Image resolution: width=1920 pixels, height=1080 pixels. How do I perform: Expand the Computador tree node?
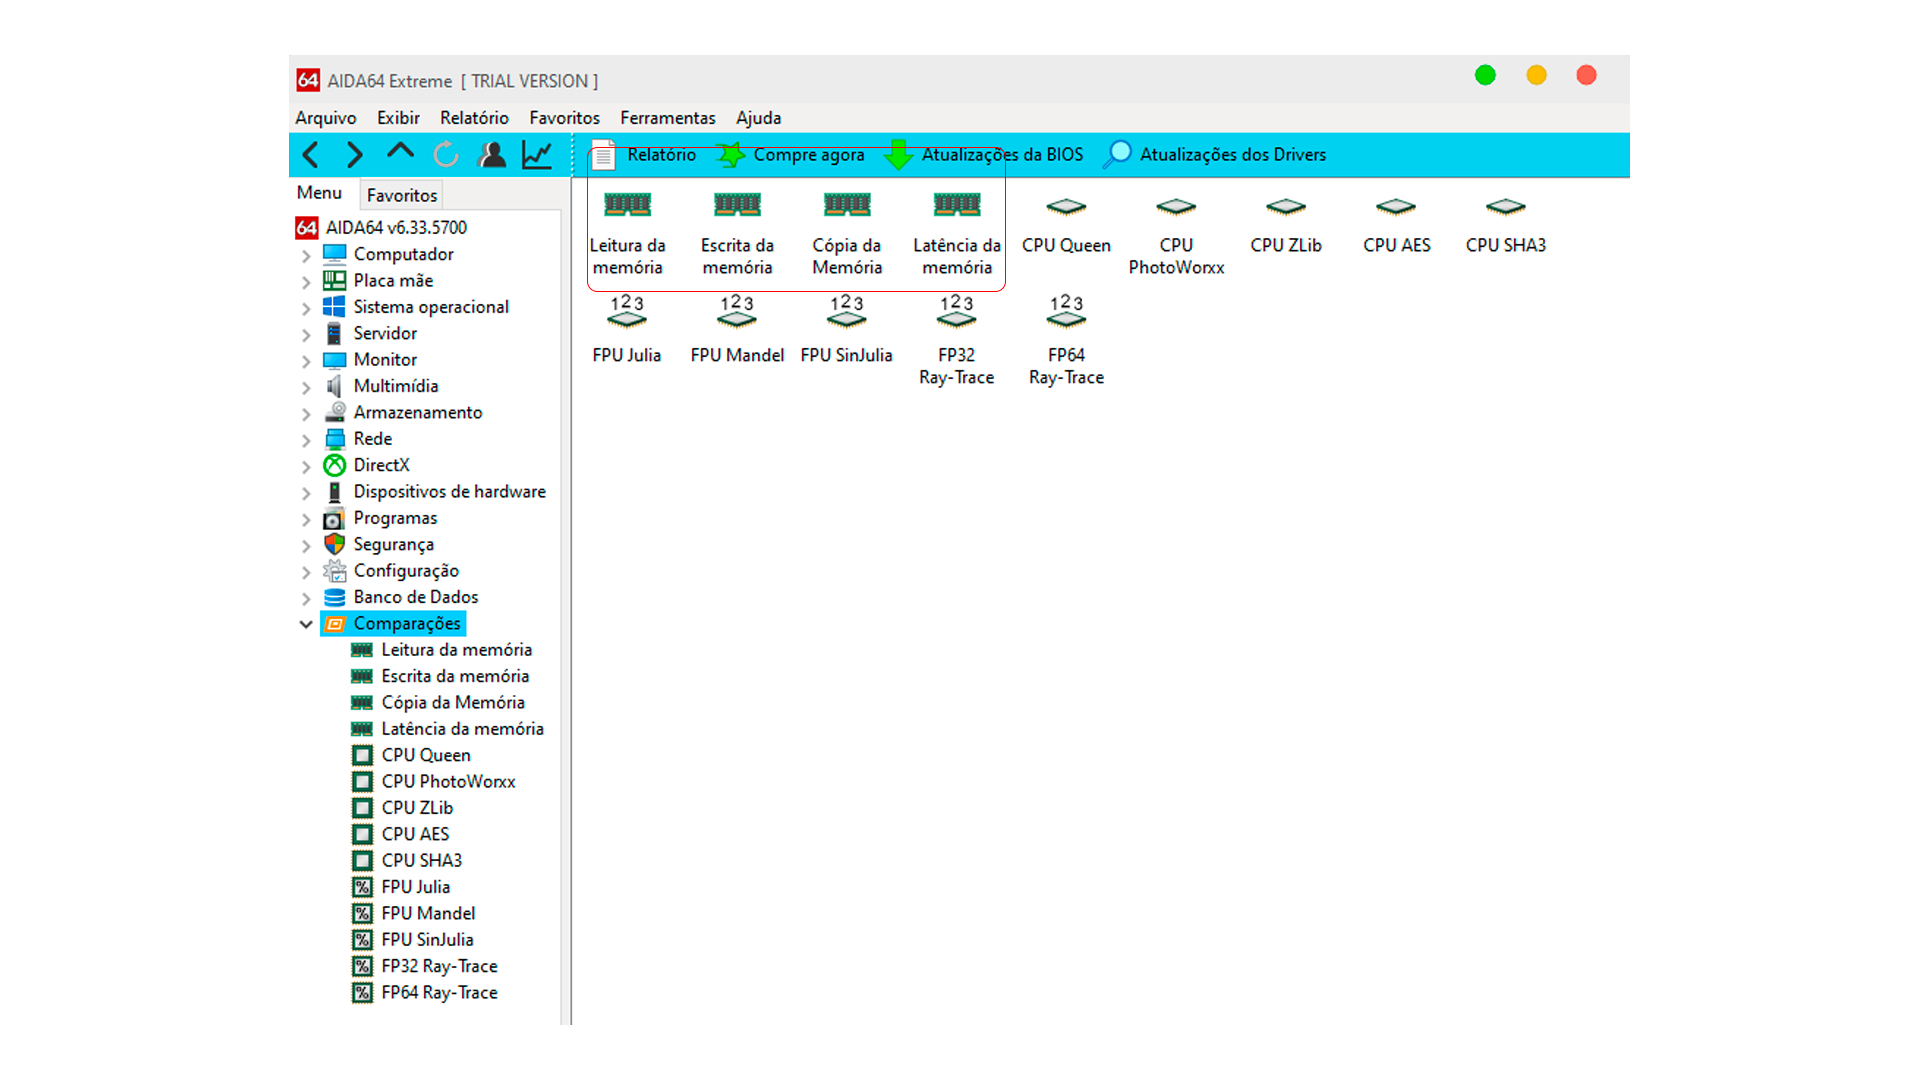(x=306, y=255)
